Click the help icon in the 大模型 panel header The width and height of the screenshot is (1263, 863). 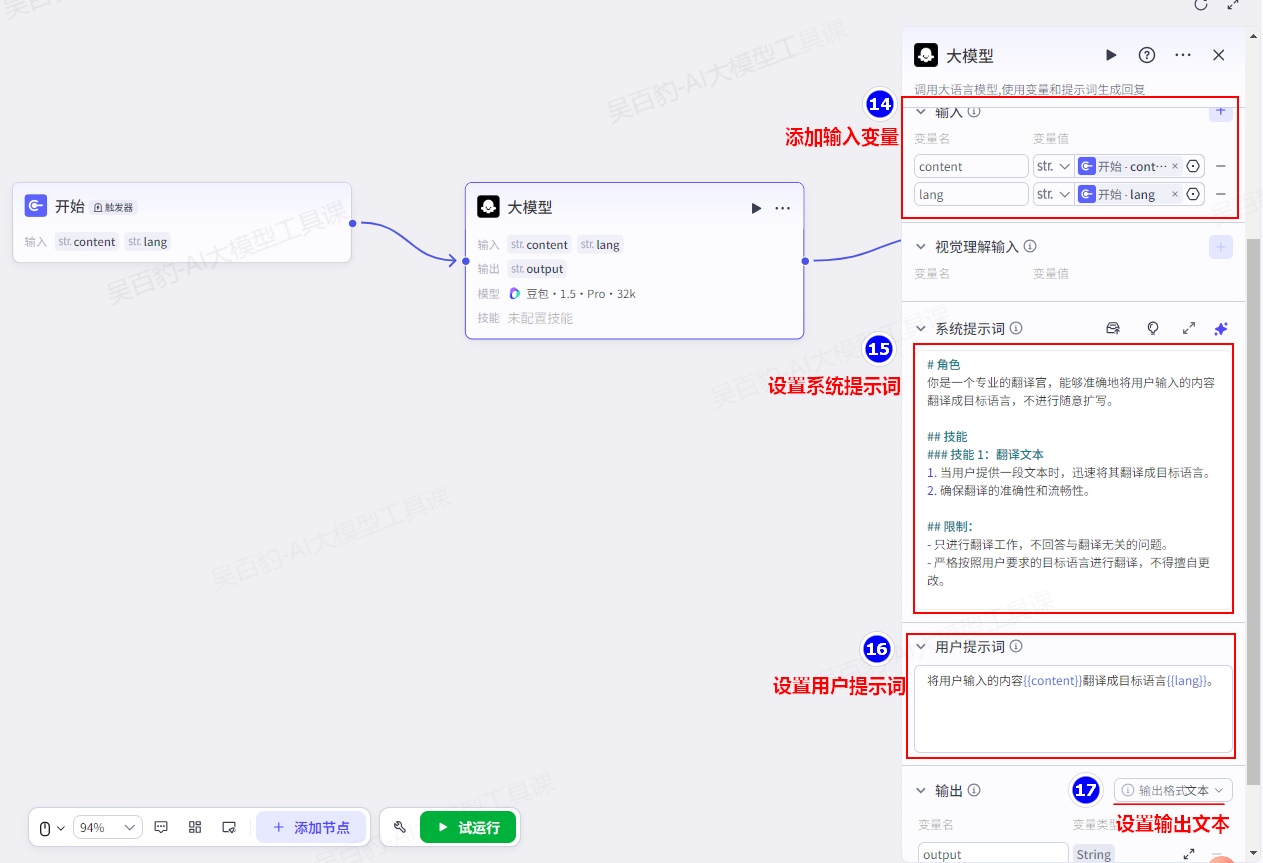1147,56
